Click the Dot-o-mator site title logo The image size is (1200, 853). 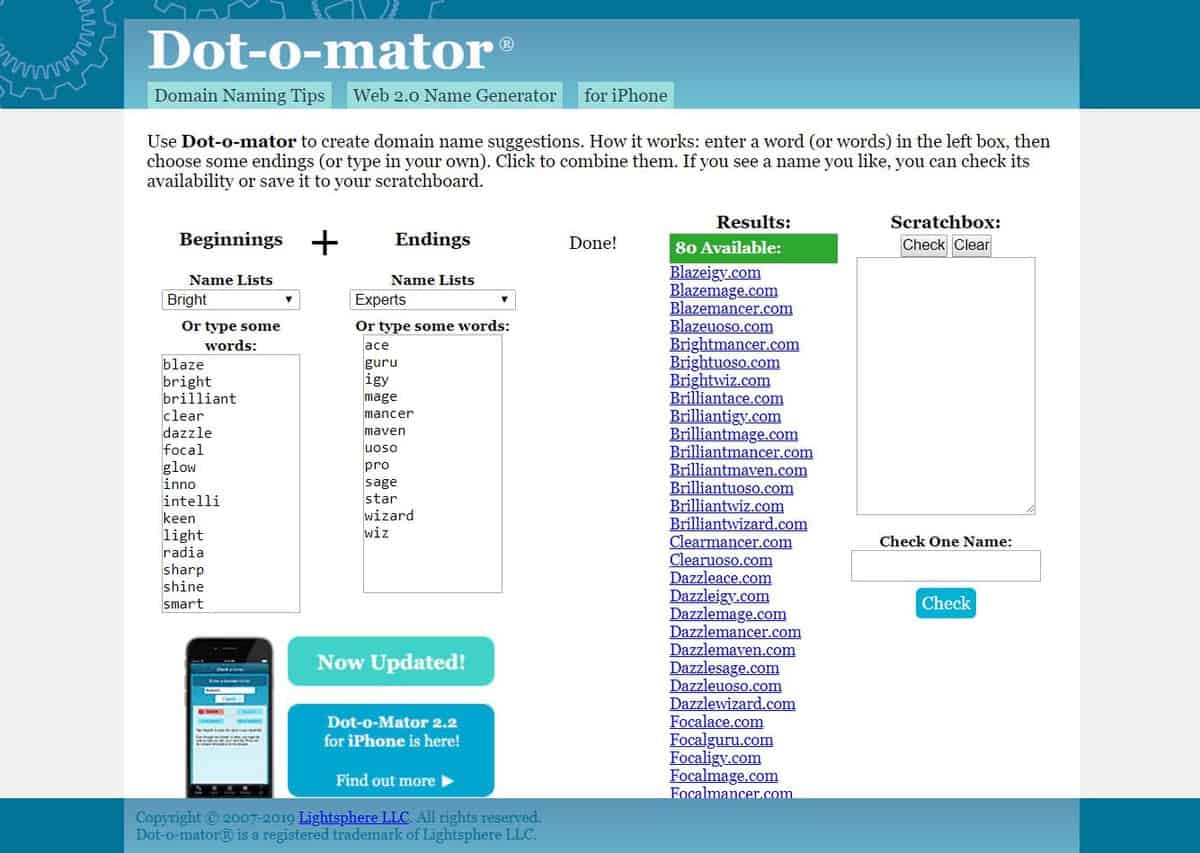[x=331, y=50]
